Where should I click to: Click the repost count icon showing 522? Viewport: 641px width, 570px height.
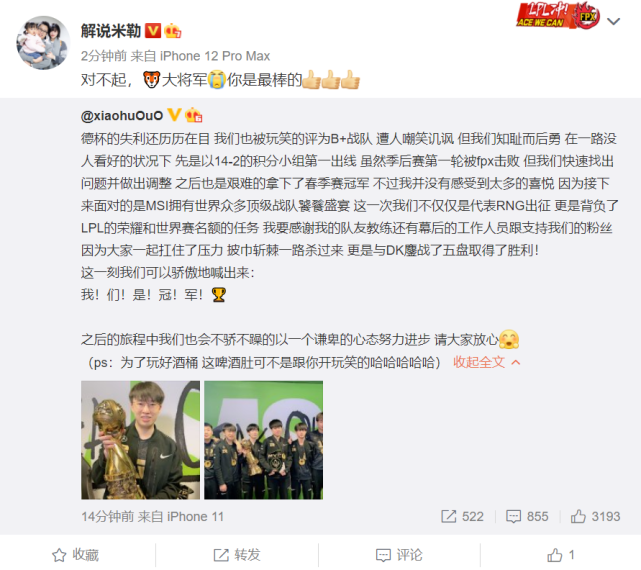pos(448,516)
